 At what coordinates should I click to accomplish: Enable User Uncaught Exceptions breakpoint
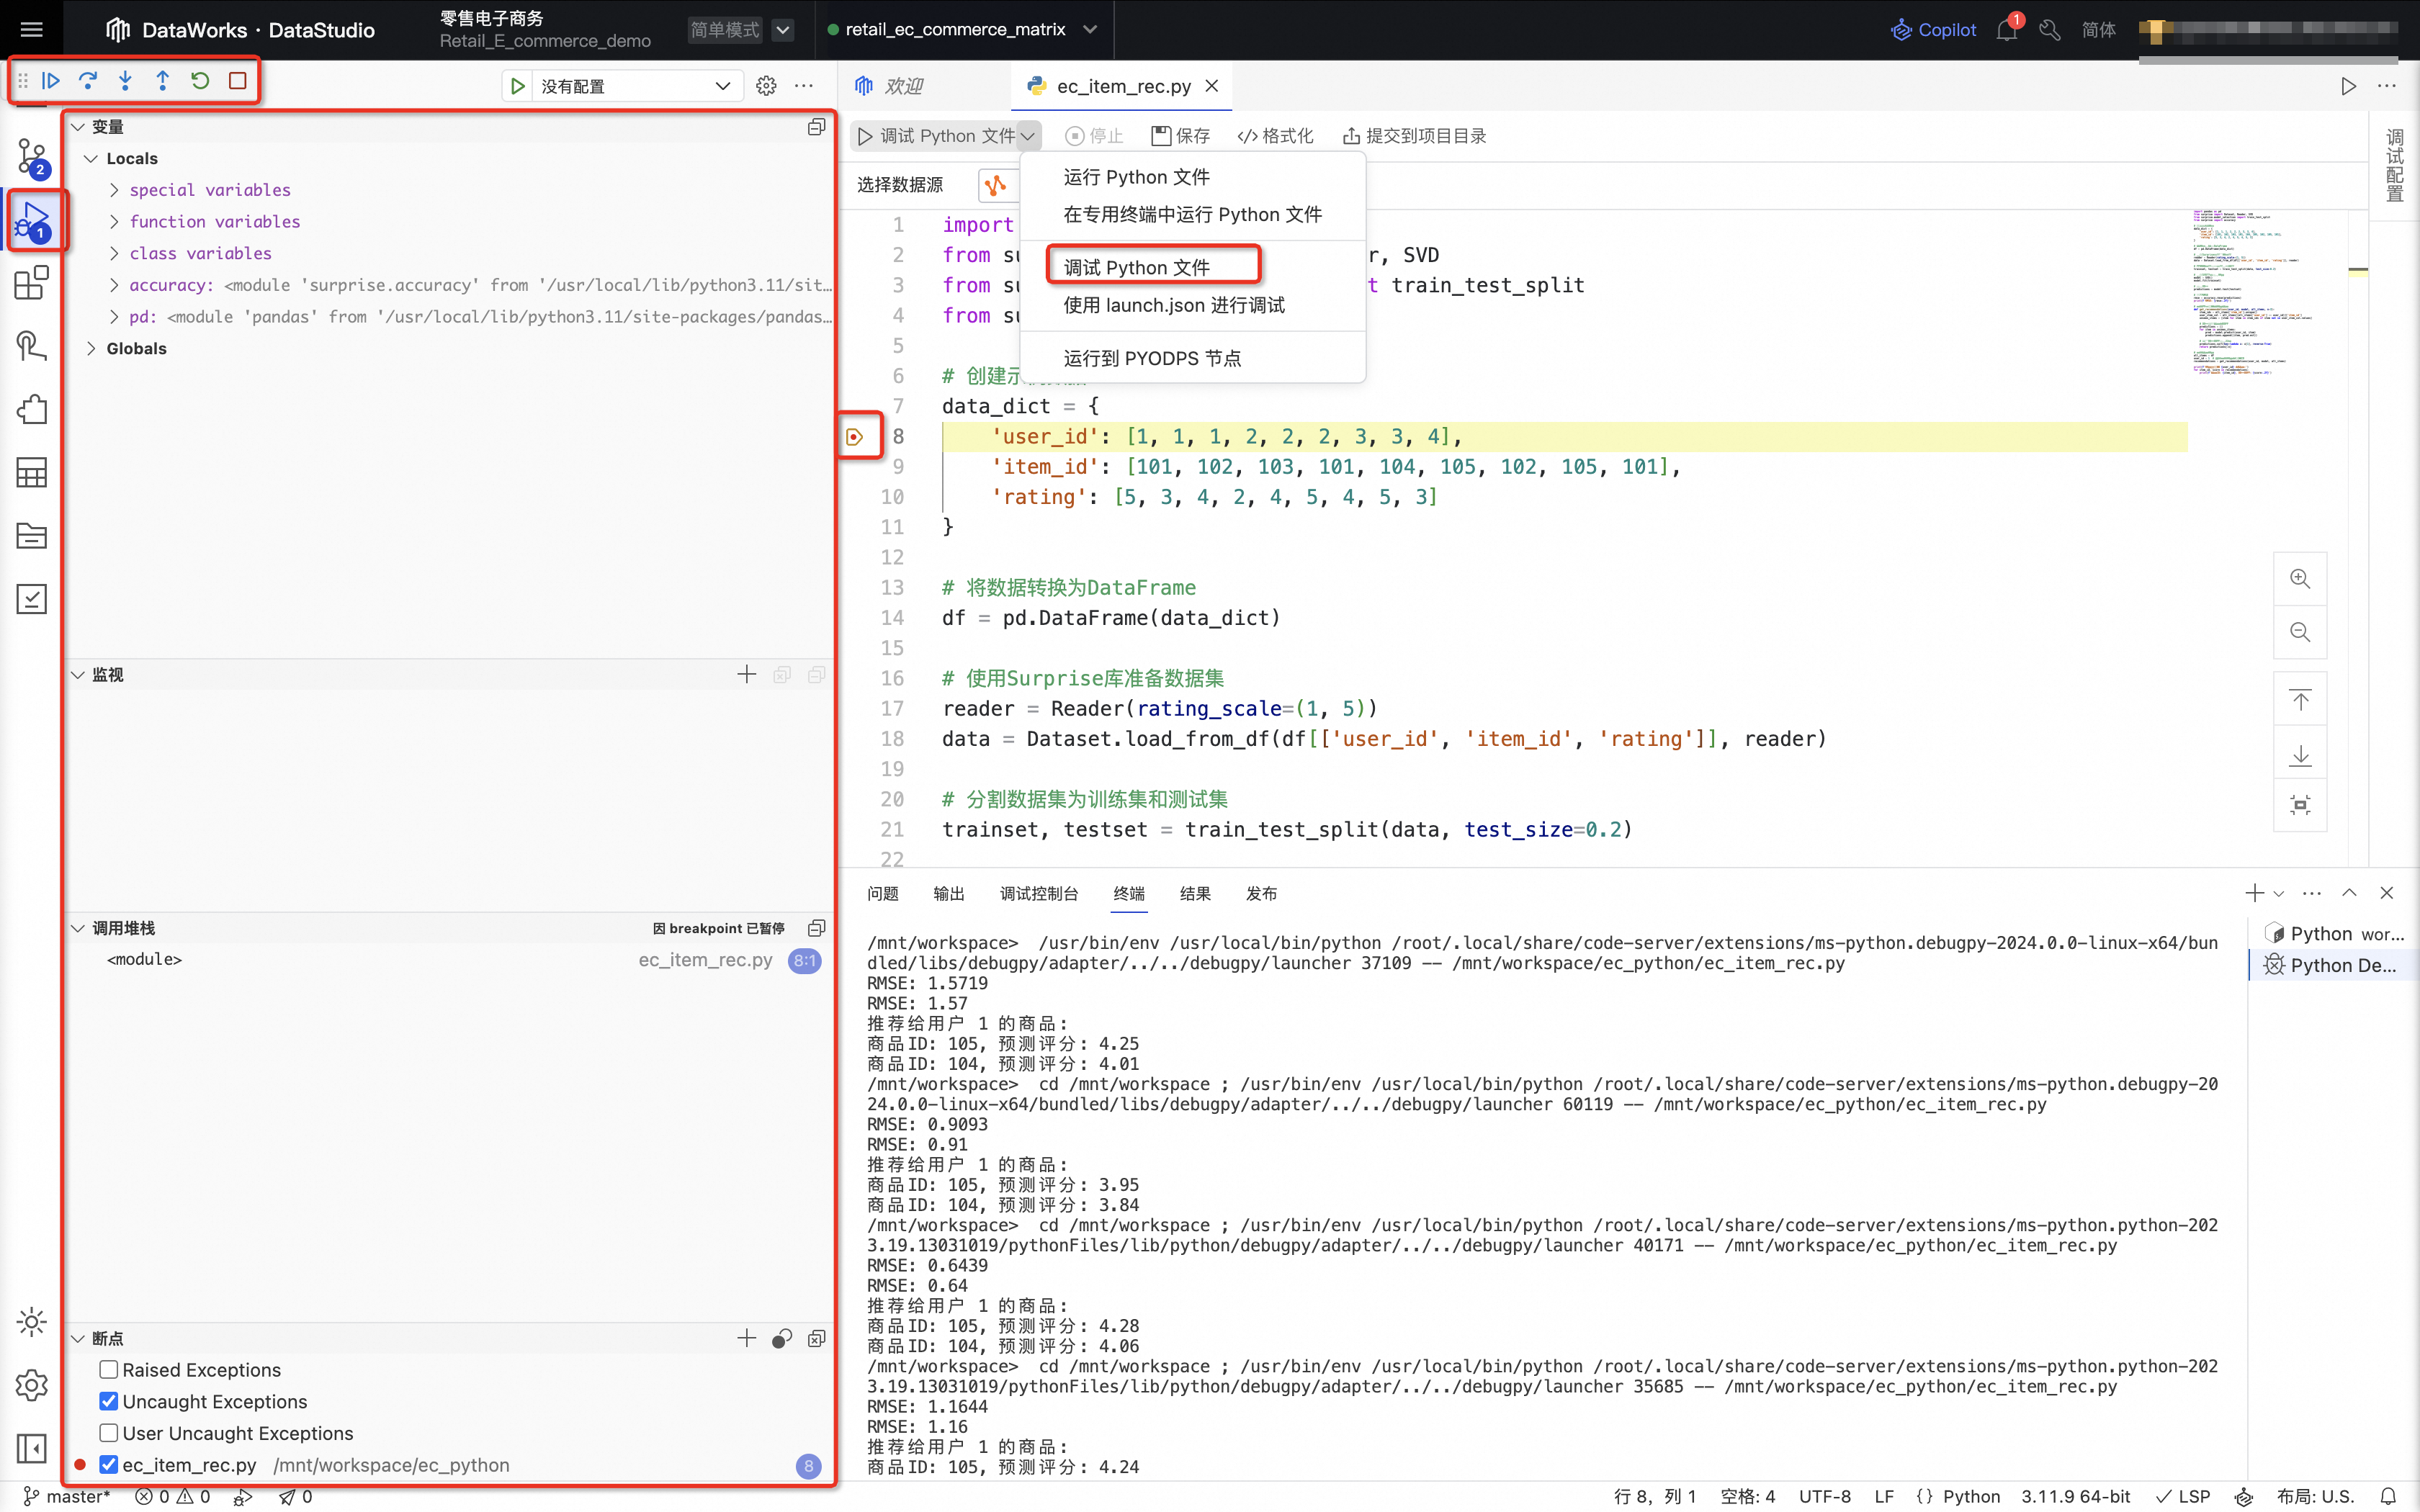tap(109, 1433)
